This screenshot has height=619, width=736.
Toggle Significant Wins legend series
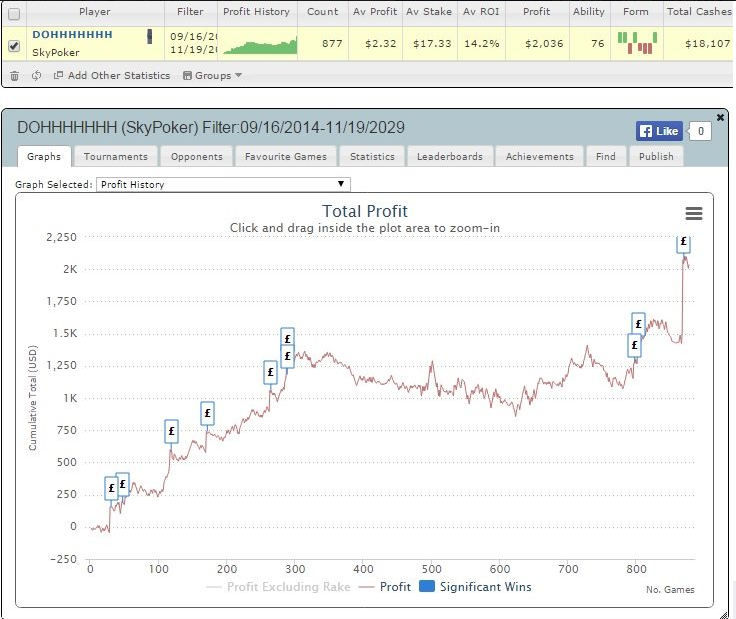click(475, 587)
